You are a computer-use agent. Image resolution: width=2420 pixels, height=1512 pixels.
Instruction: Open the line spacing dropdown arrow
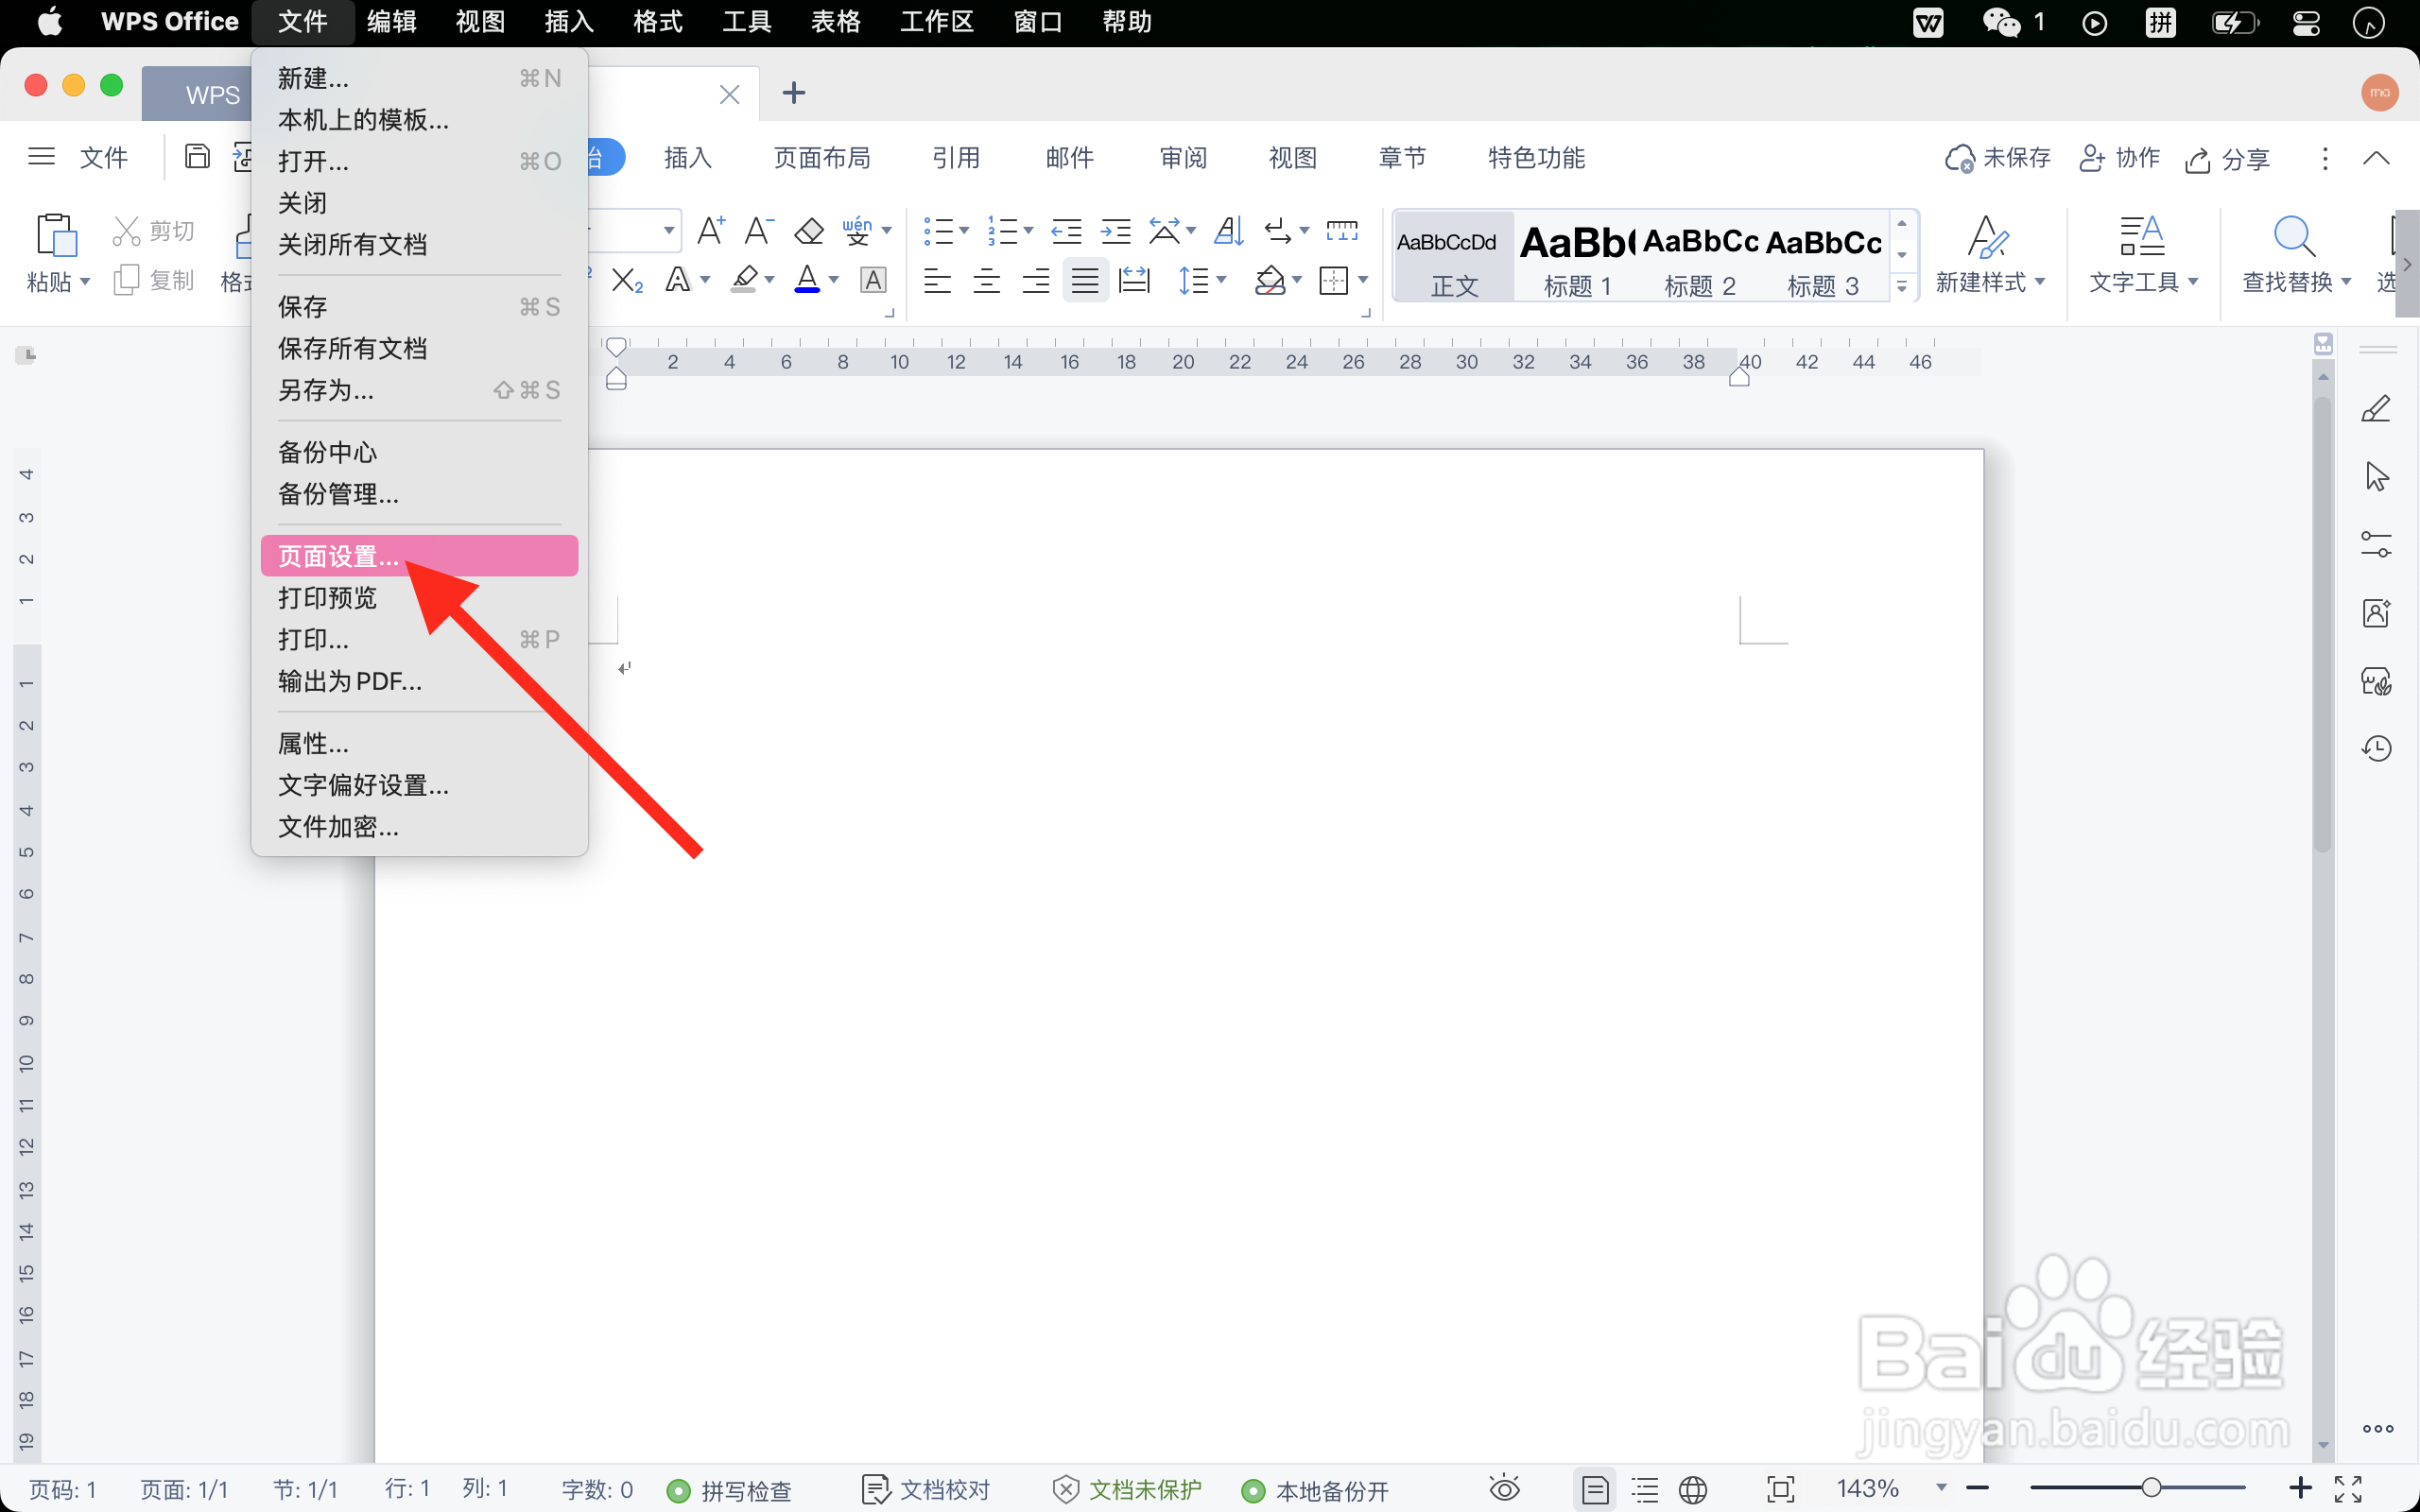tap(1222, 281)
